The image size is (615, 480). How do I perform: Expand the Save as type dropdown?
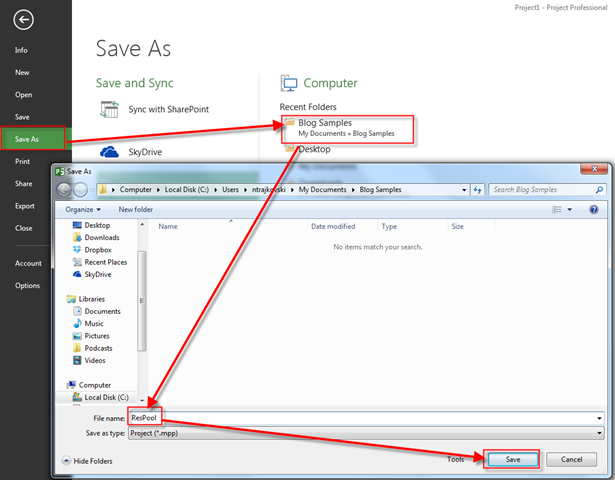[x=598, y=433]
